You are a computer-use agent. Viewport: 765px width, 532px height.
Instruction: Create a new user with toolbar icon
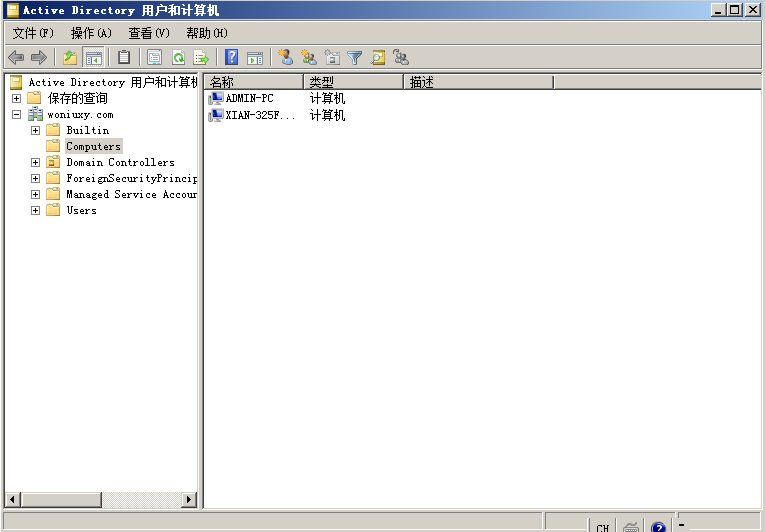[x=285, y=57]
